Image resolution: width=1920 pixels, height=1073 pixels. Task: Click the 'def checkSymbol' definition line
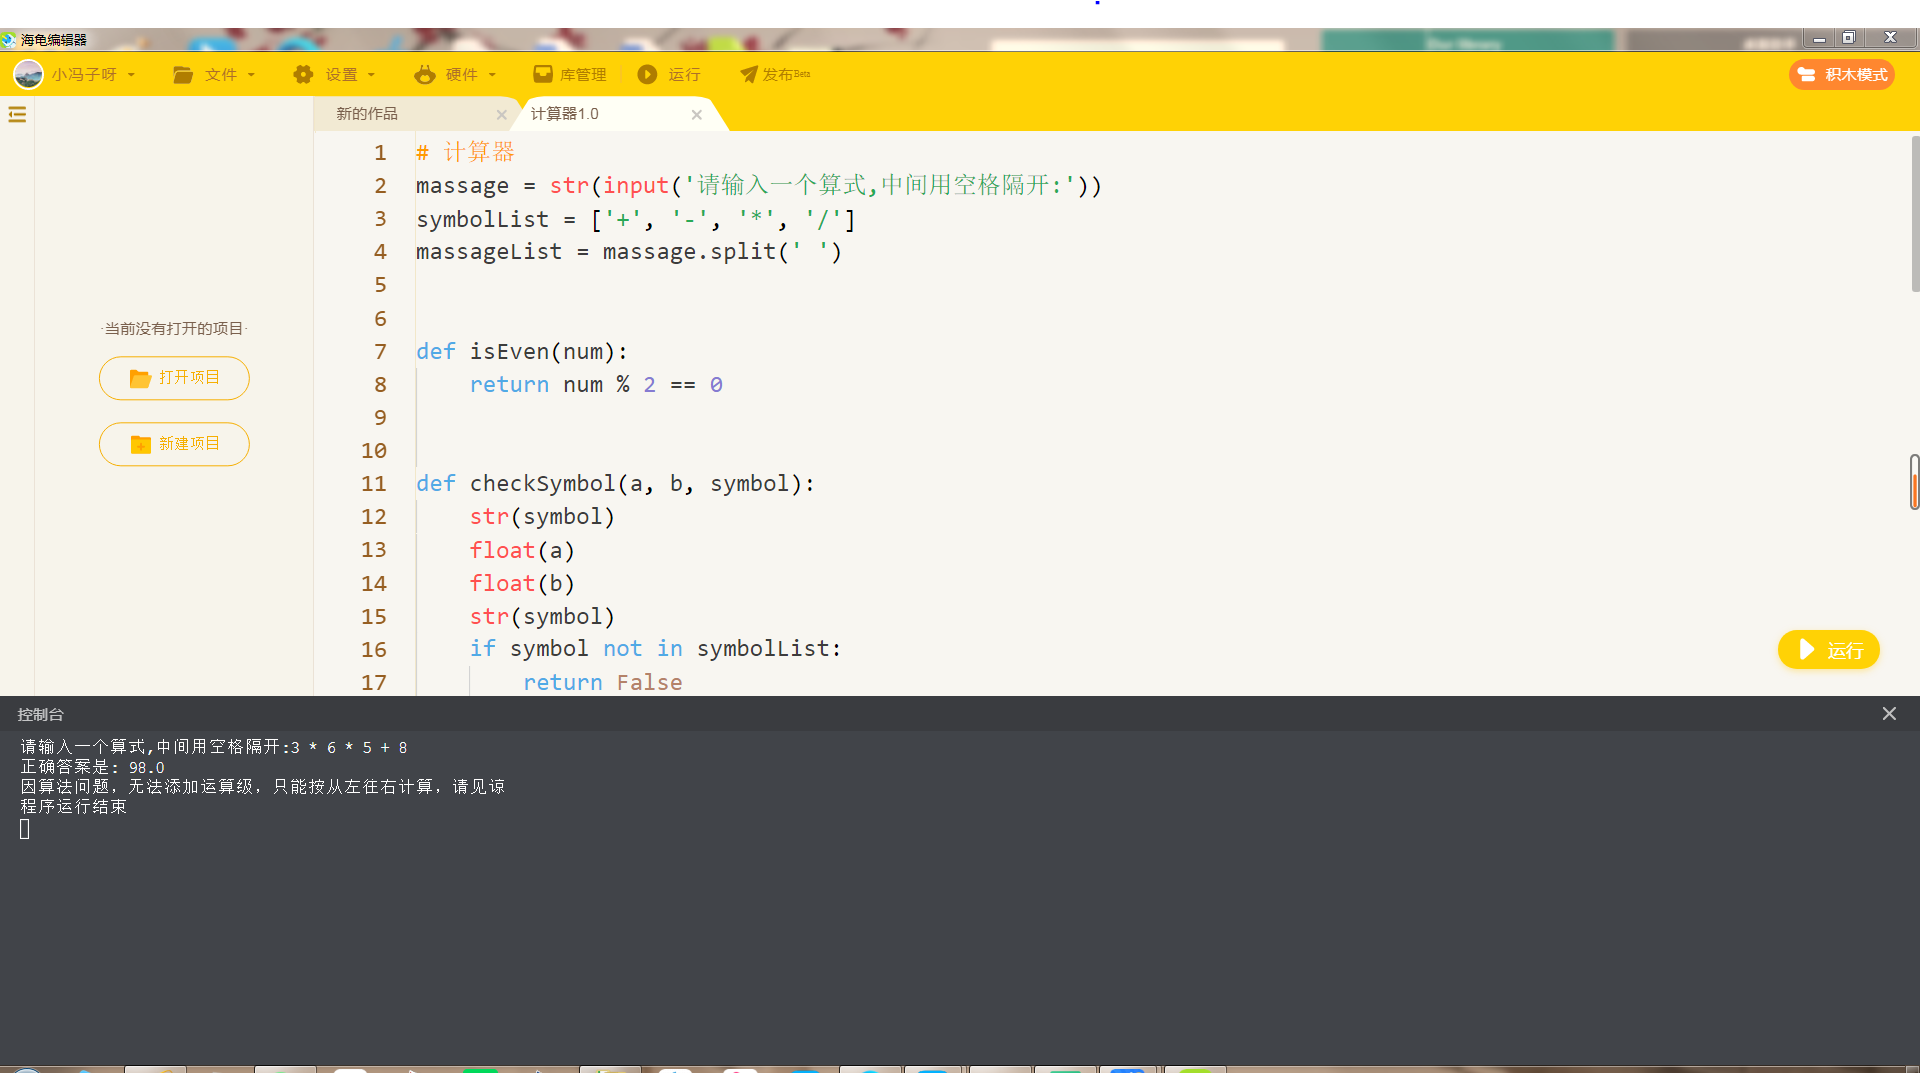pyautogui.click(x=615, y=484)
